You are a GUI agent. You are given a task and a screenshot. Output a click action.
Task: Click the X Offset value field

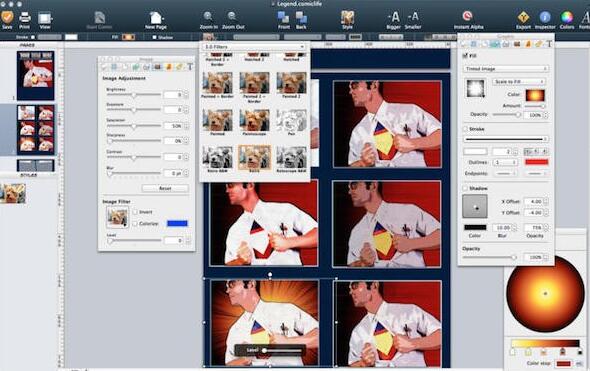533,202
